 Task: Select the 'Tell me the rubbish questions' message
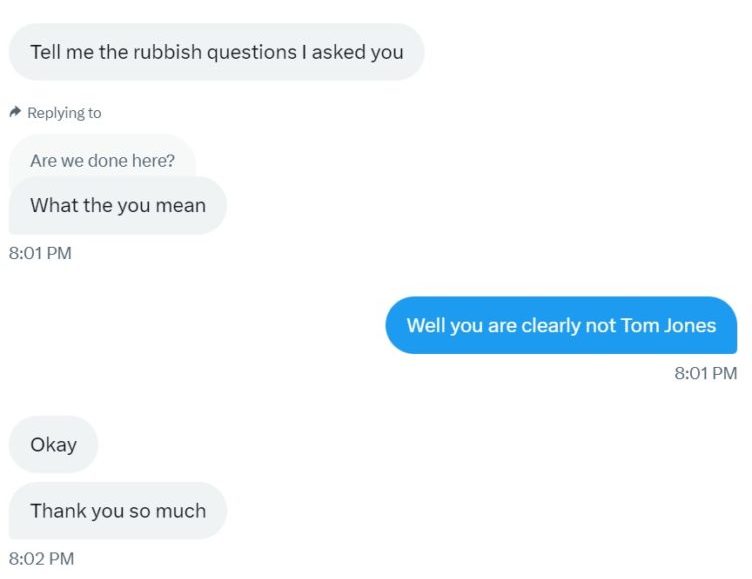(x=216, y=52)
